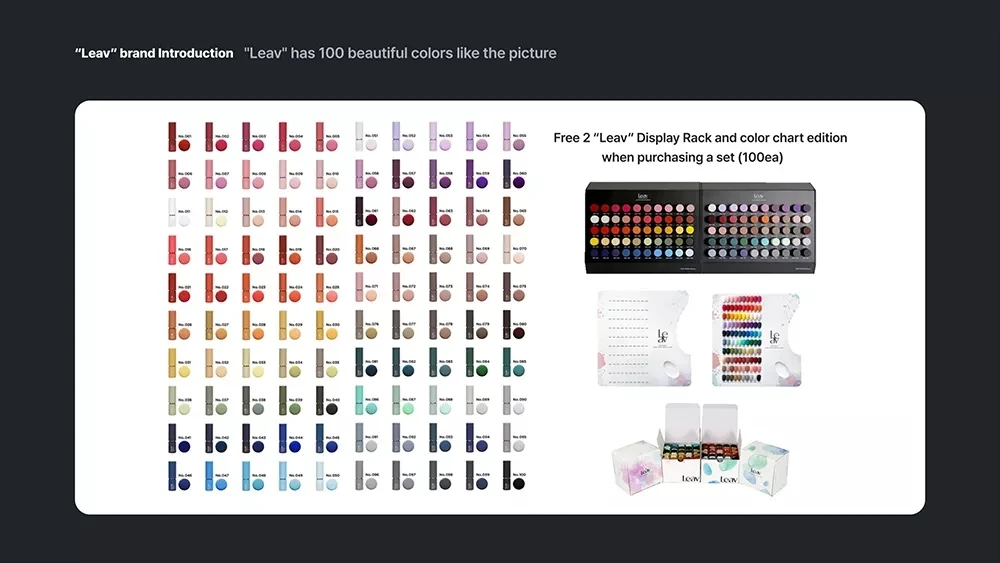Open the Leav gift box set image
The height and width of the screenshot is (563, 1000).
click(x=700, y=449)
